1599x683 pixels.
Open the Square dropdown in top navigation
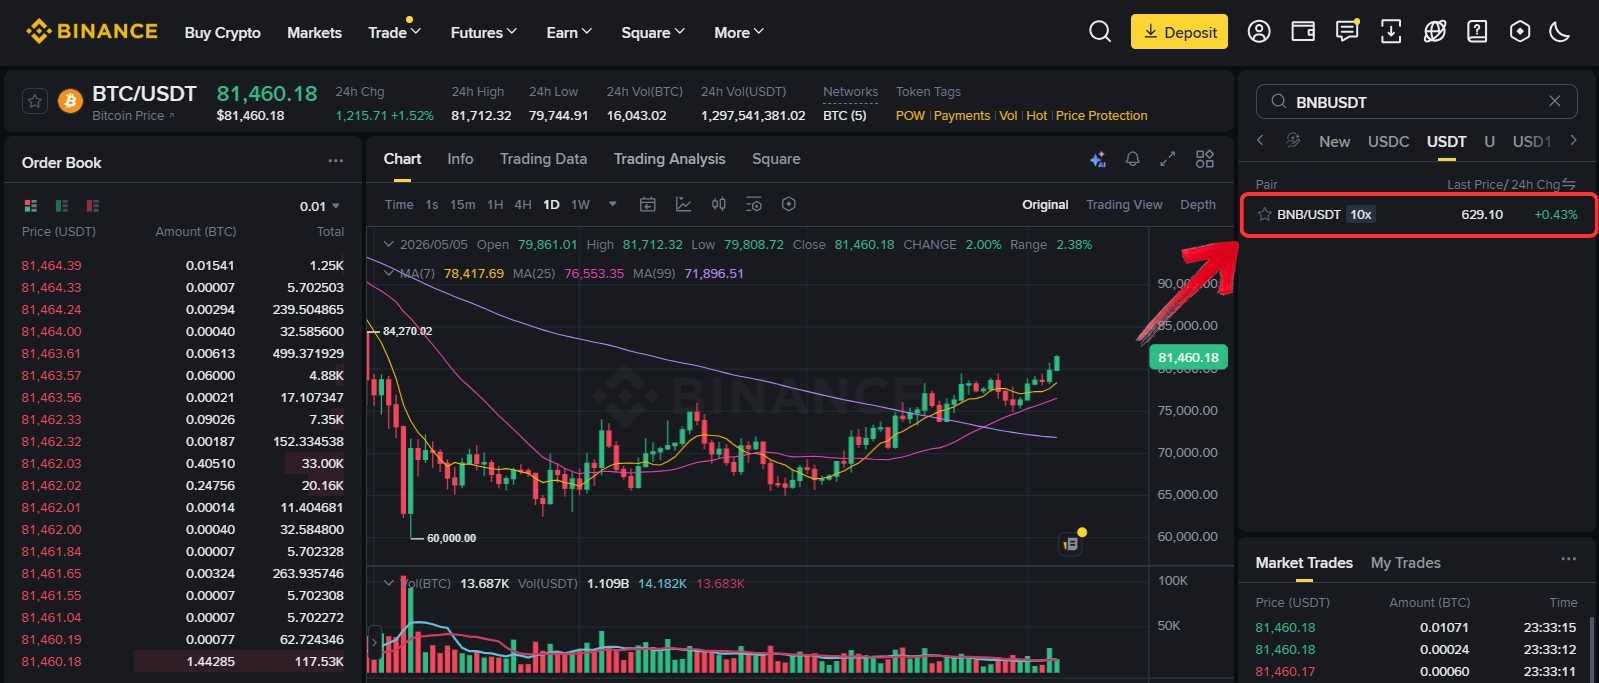pyautogui.click(x=653, y=32)
